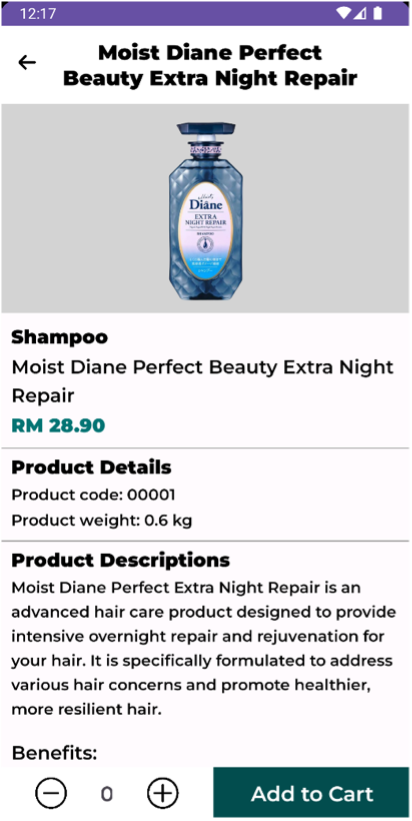Tap the Shampoo category label
412x821 pixels.
click(x=60, y=338)
